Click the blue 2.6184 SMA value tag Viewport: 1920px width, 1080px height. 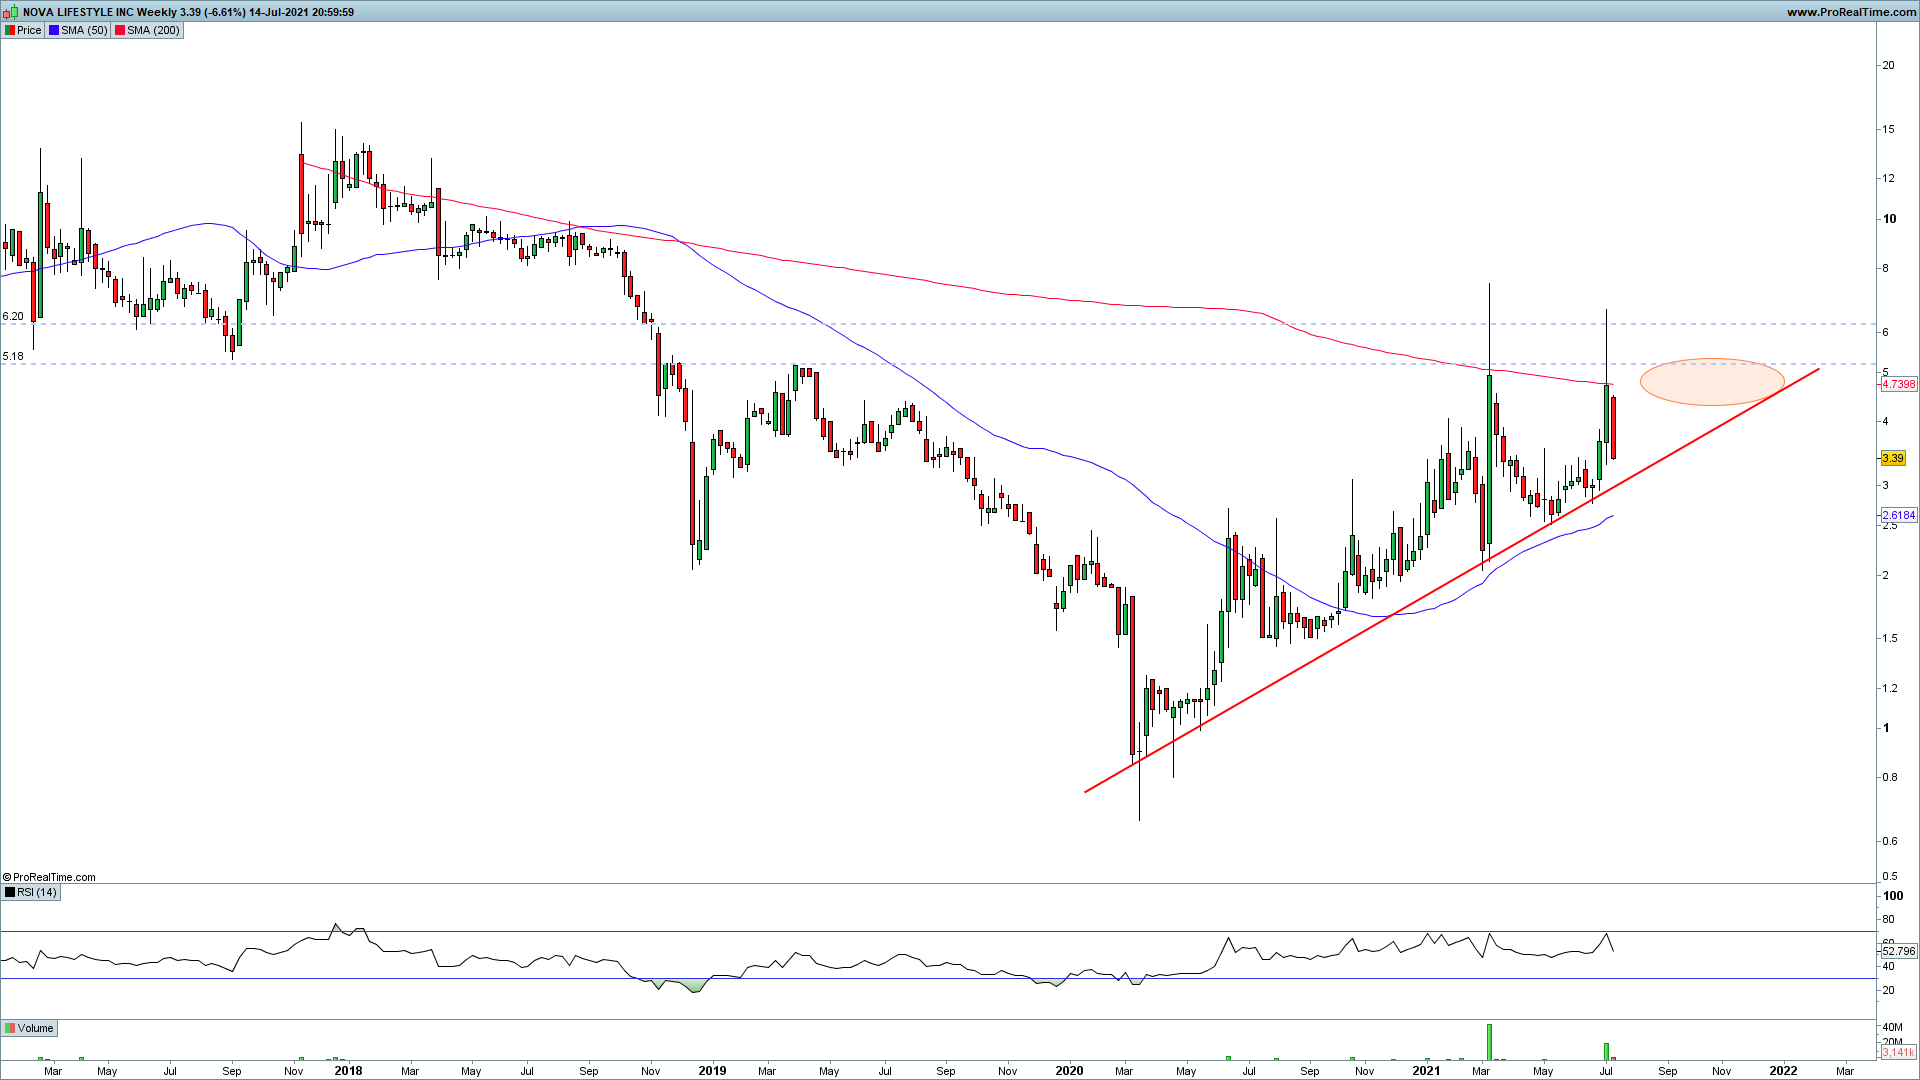tap(1898, 515)
